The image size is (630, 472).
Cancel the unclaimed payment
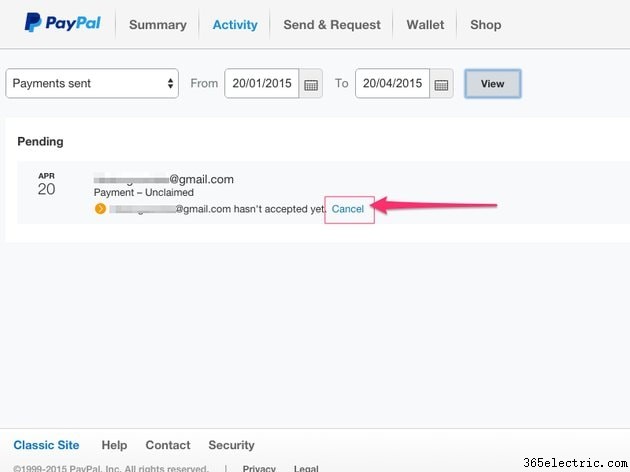(348, 209)
